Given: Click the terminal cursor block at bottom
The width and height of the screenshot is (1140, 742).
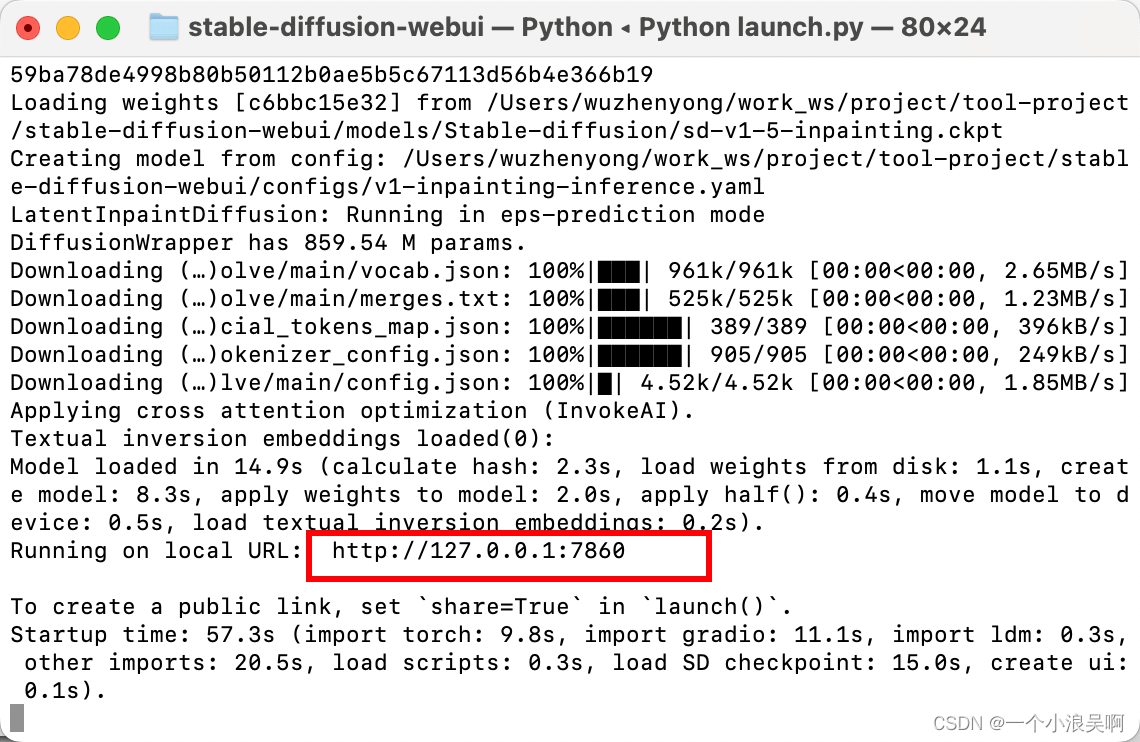Looking at the screenshot, I should click(17, 718).
